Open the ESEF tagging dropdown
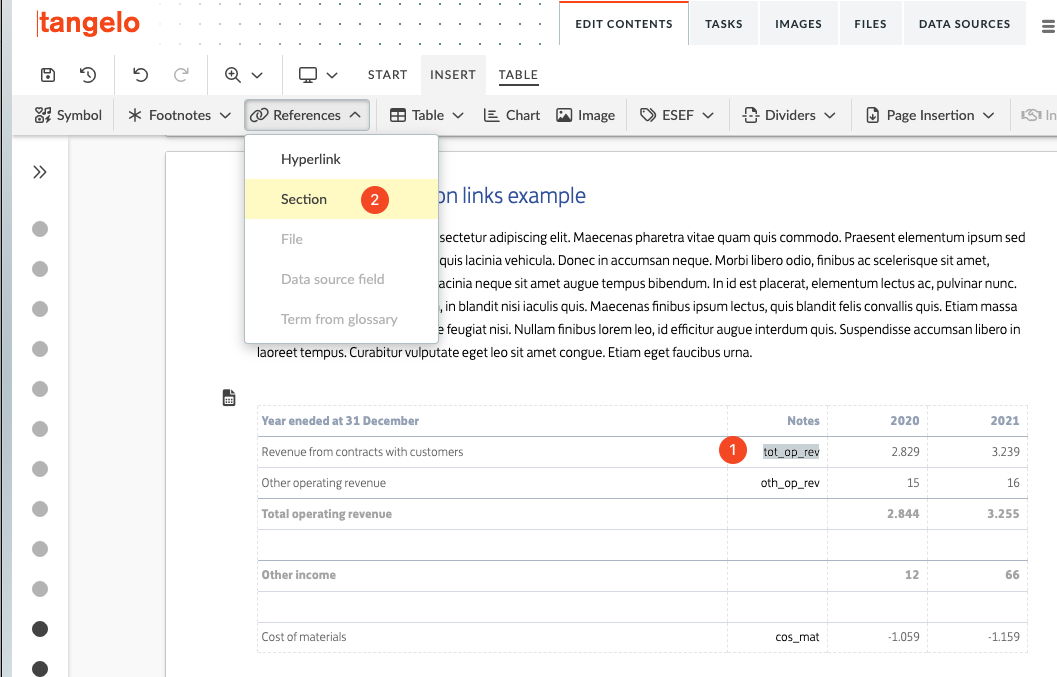The image size is (1057, 677). coord(677,115)
